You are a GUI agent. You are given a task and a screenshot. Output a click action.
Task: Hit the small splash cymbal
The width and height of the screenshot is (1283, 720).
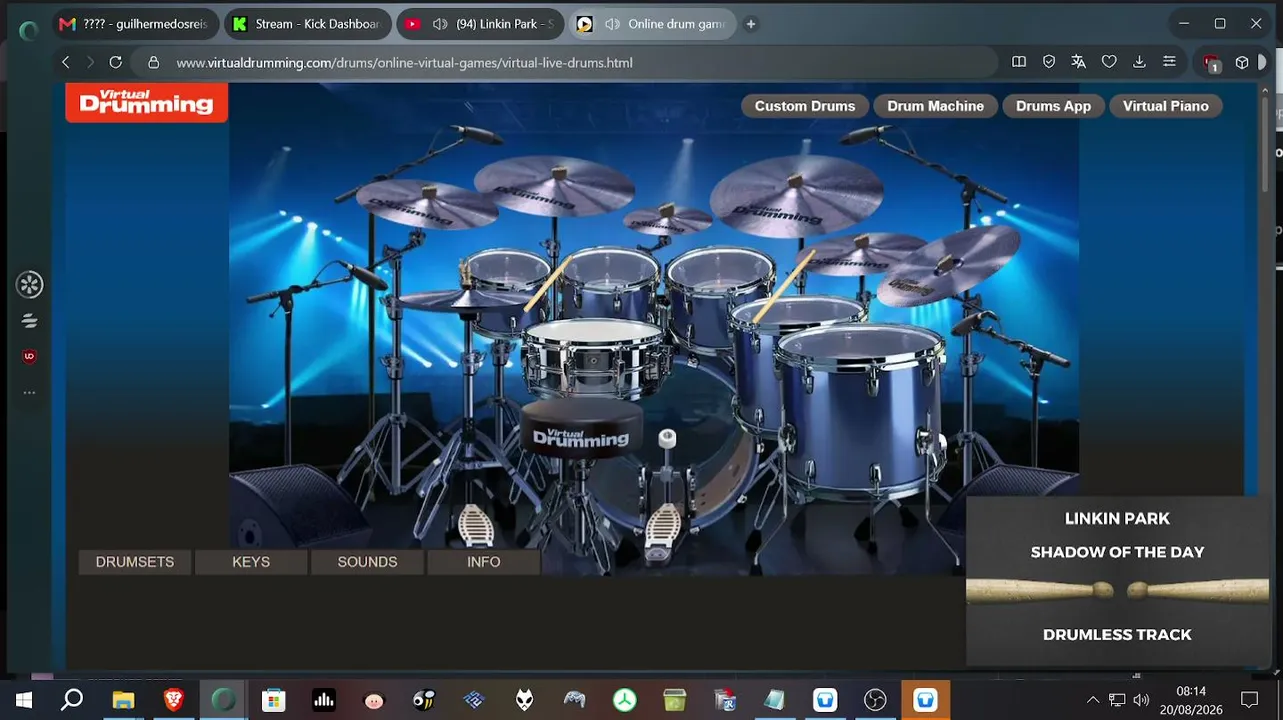tap(667, 219)
